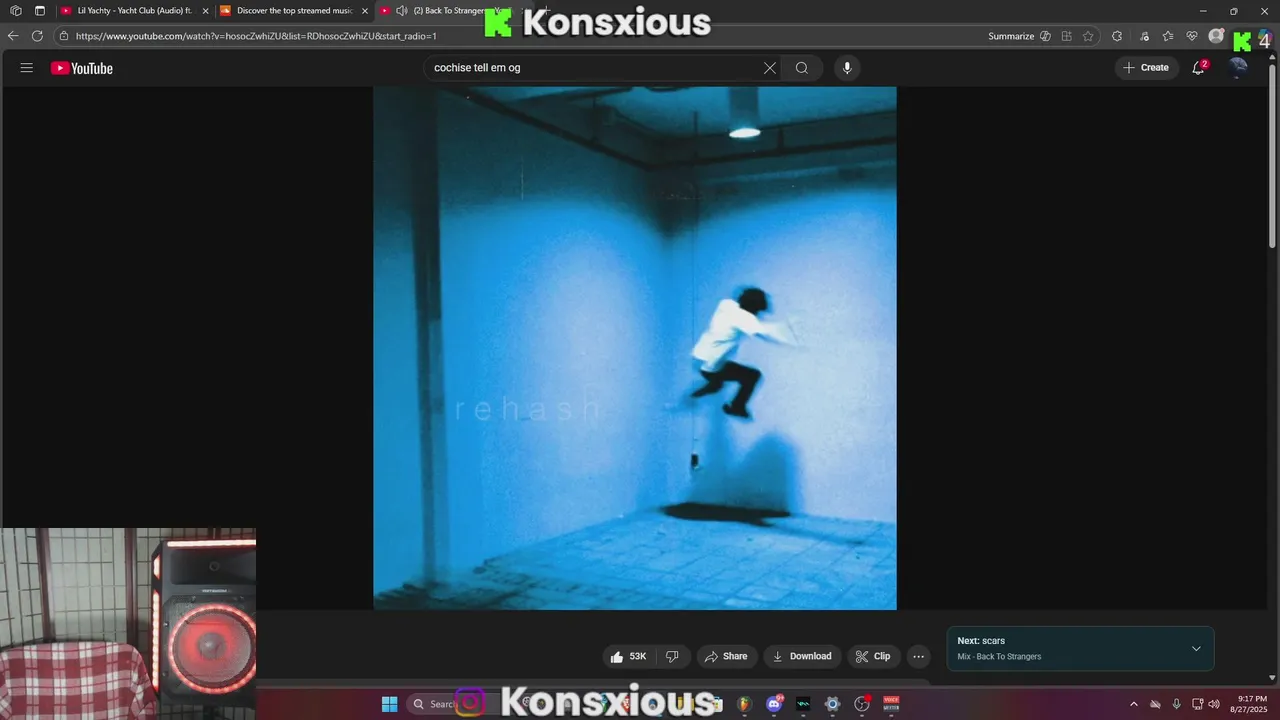Open the Copilot icon beside Summarize
The height and width of the screenshot is (720, 1280).
[1045, 36]
